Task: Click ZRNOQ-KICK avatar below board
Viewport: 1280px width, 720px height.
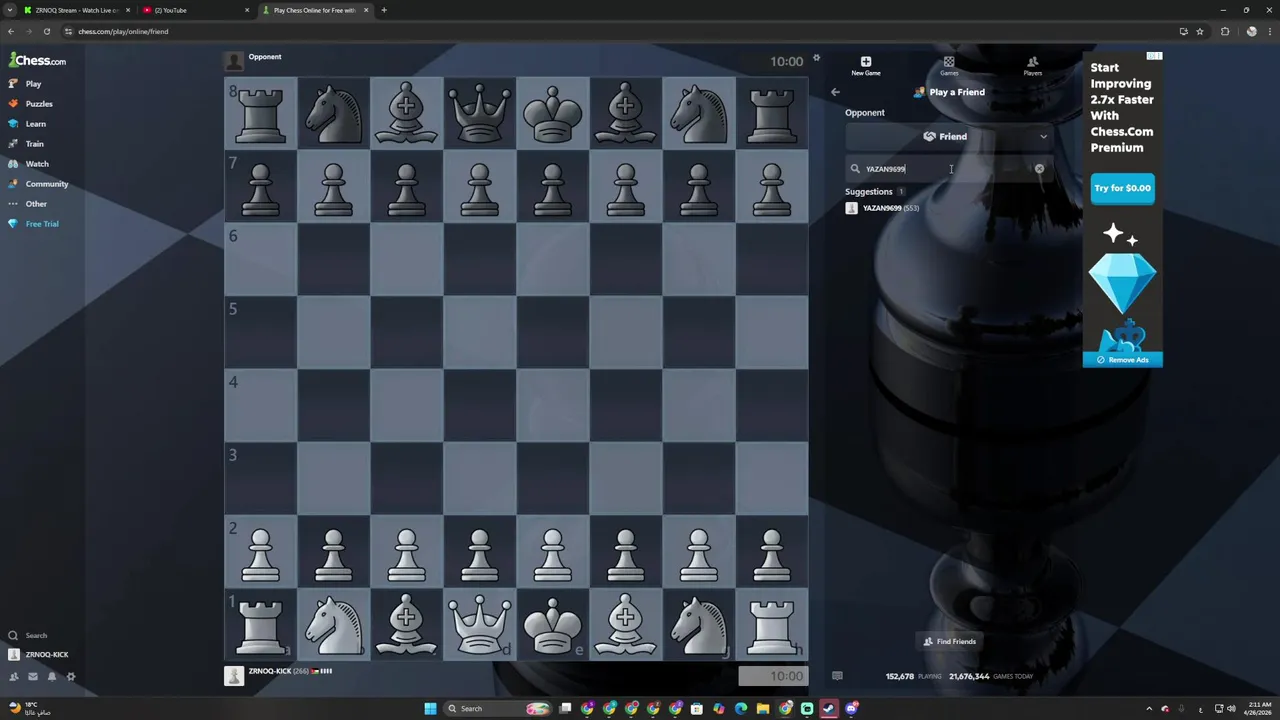Action: pos(234,676)
